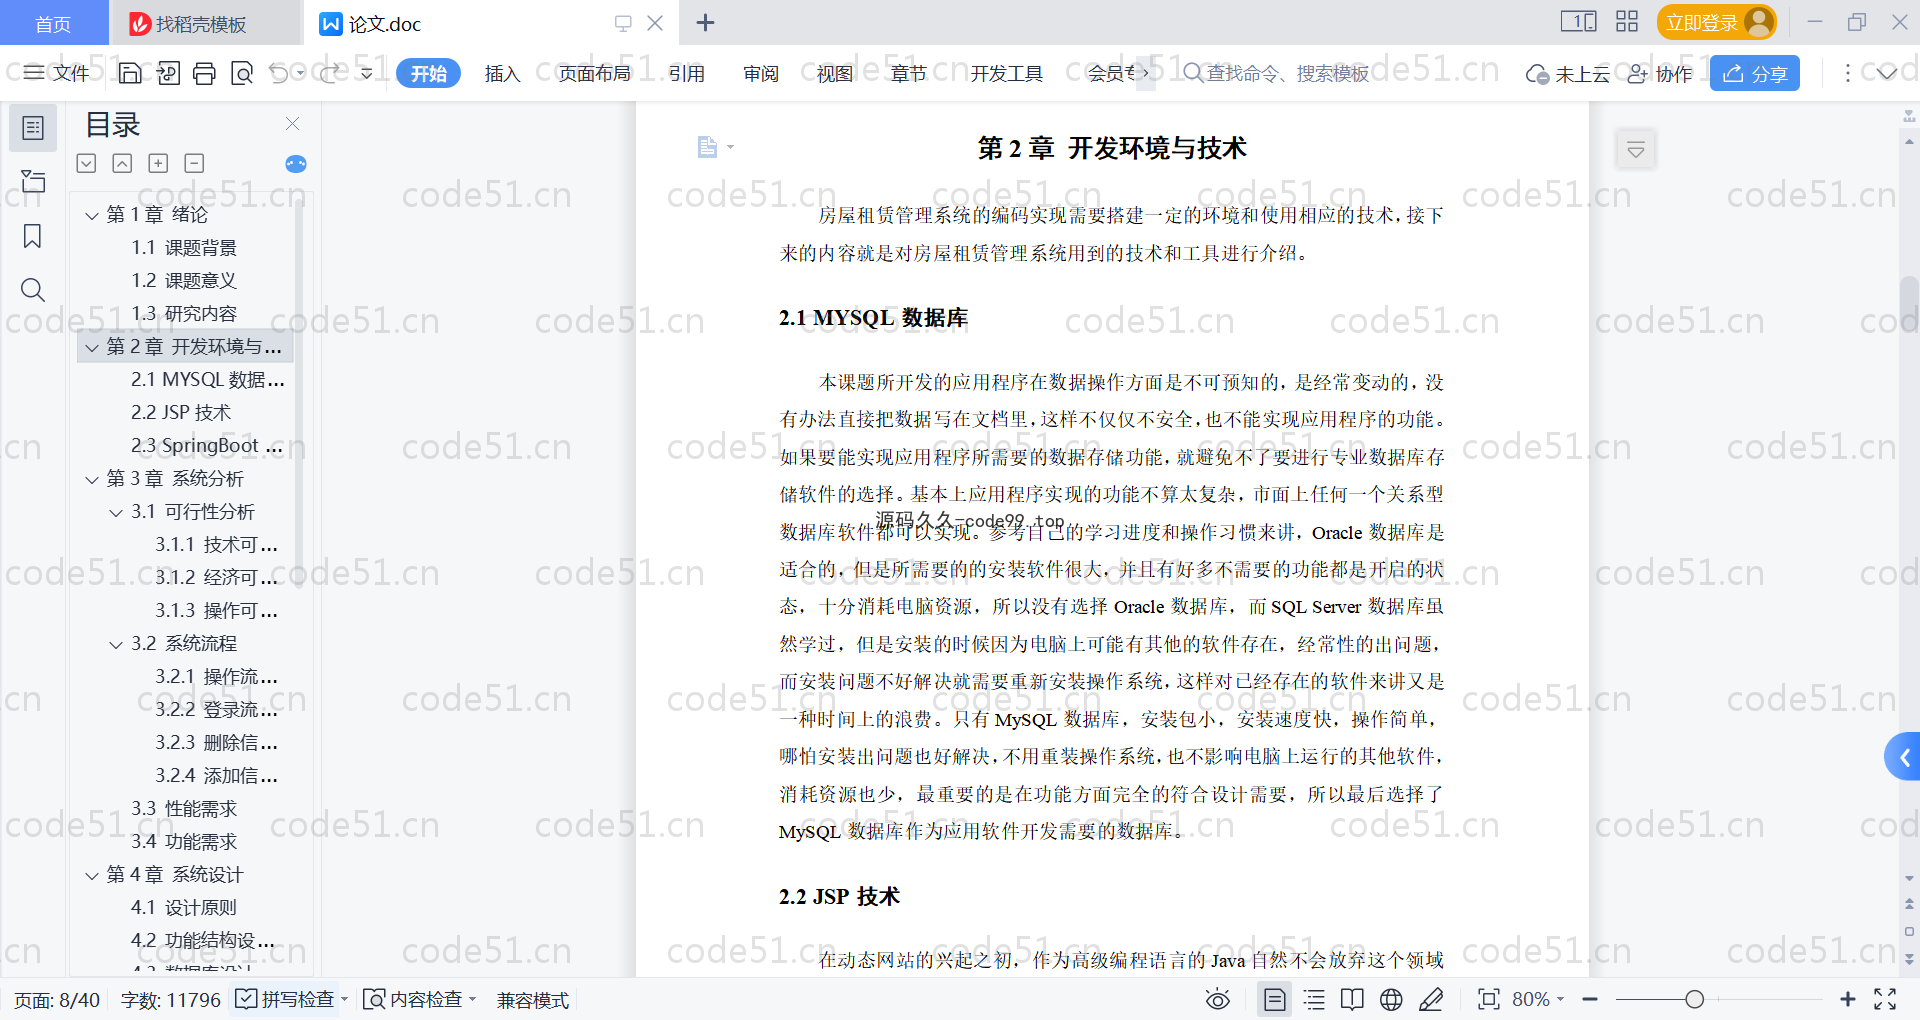Click the Redo arrow icon
1920x1020 pixels.
[x=330, y=73]
